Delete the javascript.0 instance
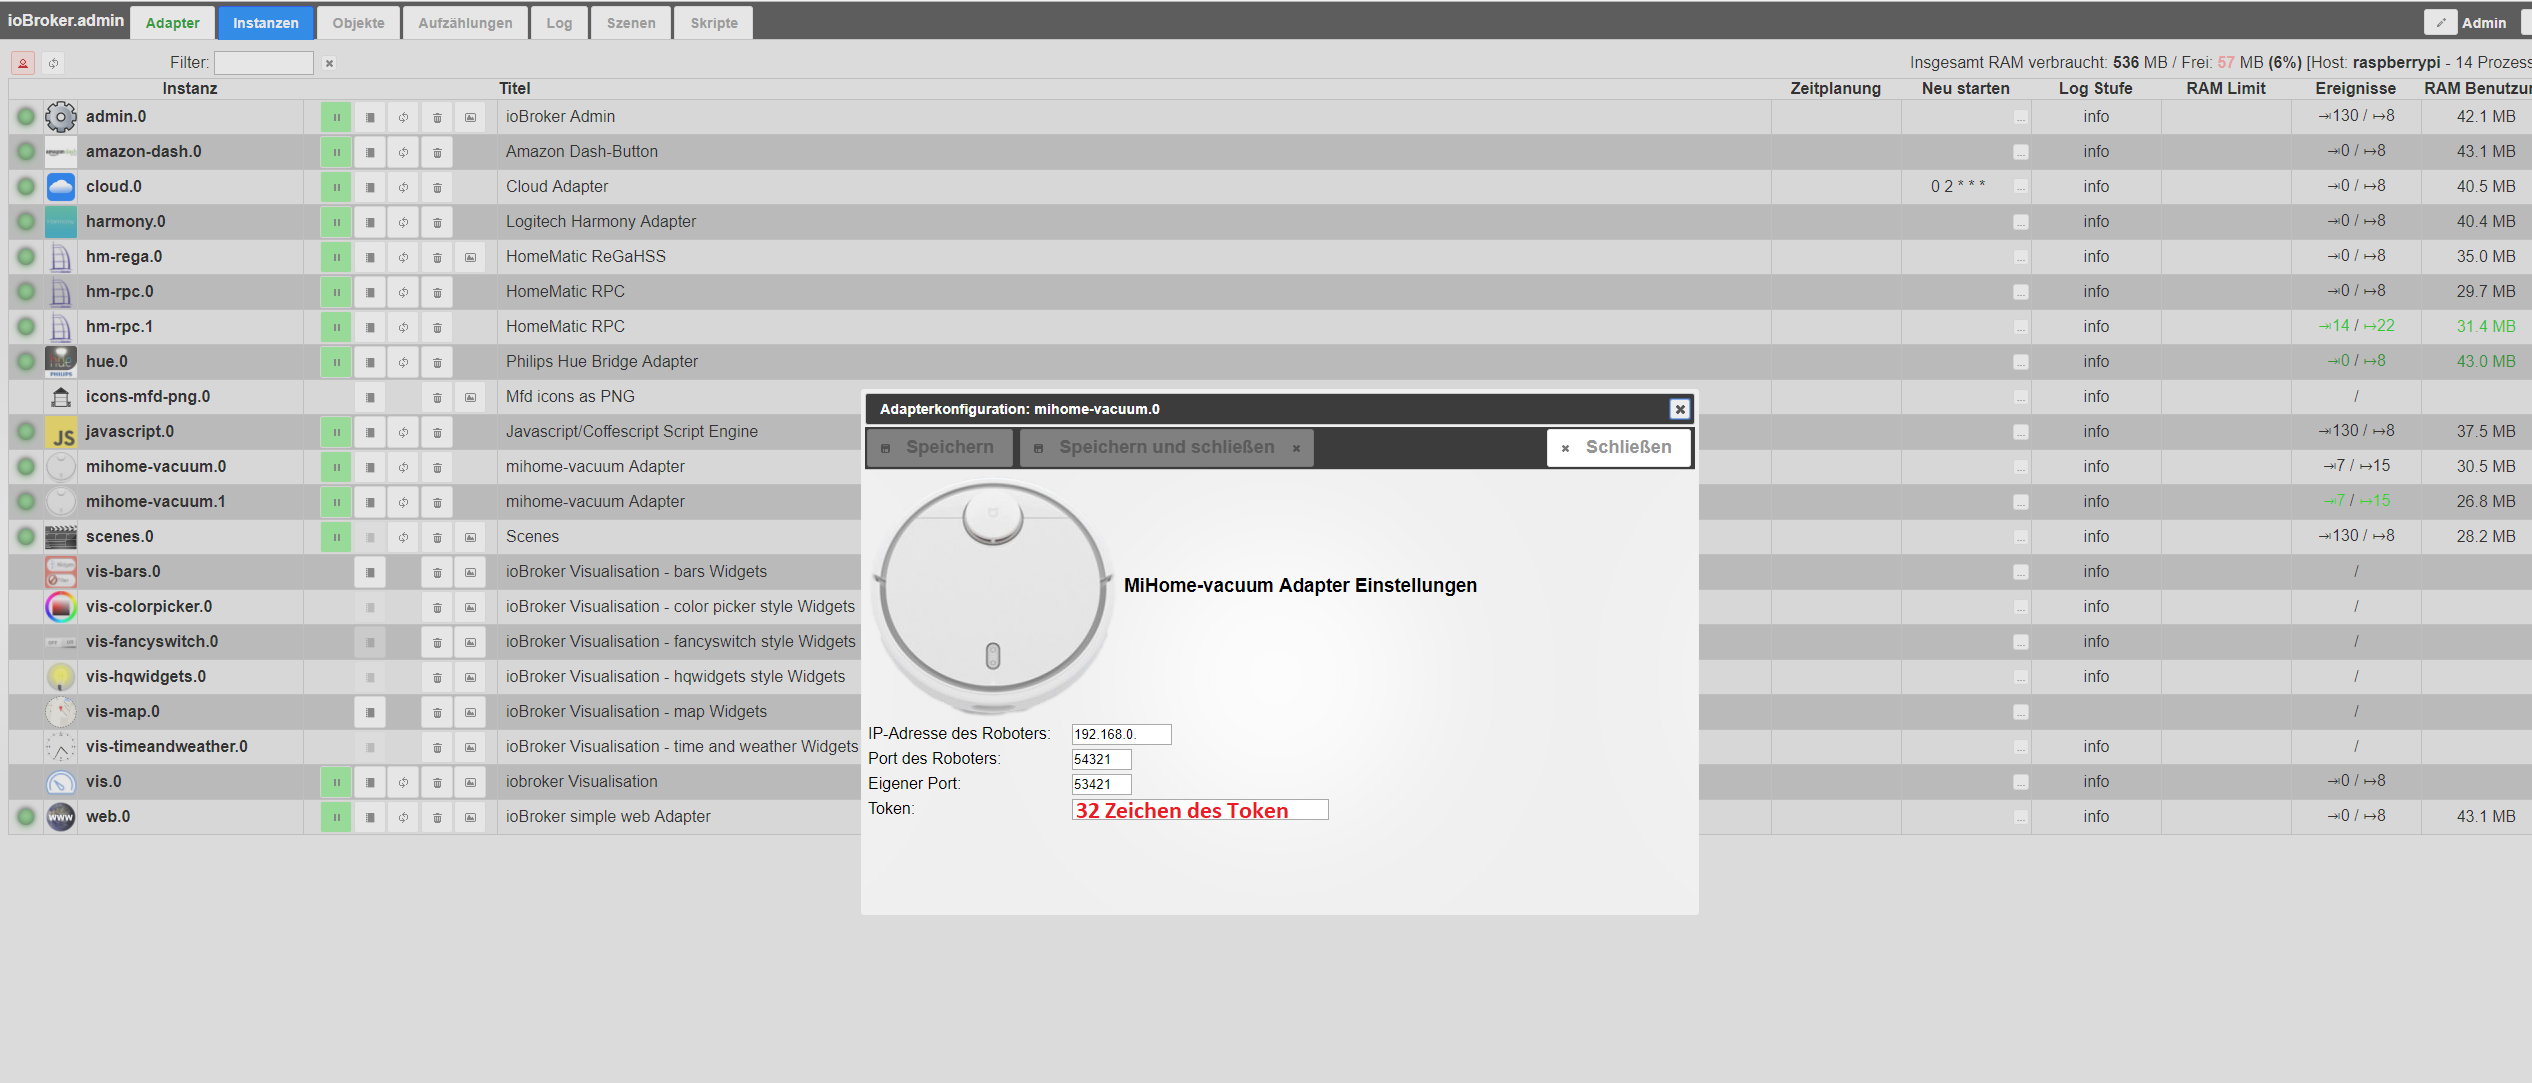 [x=437, y=432]
